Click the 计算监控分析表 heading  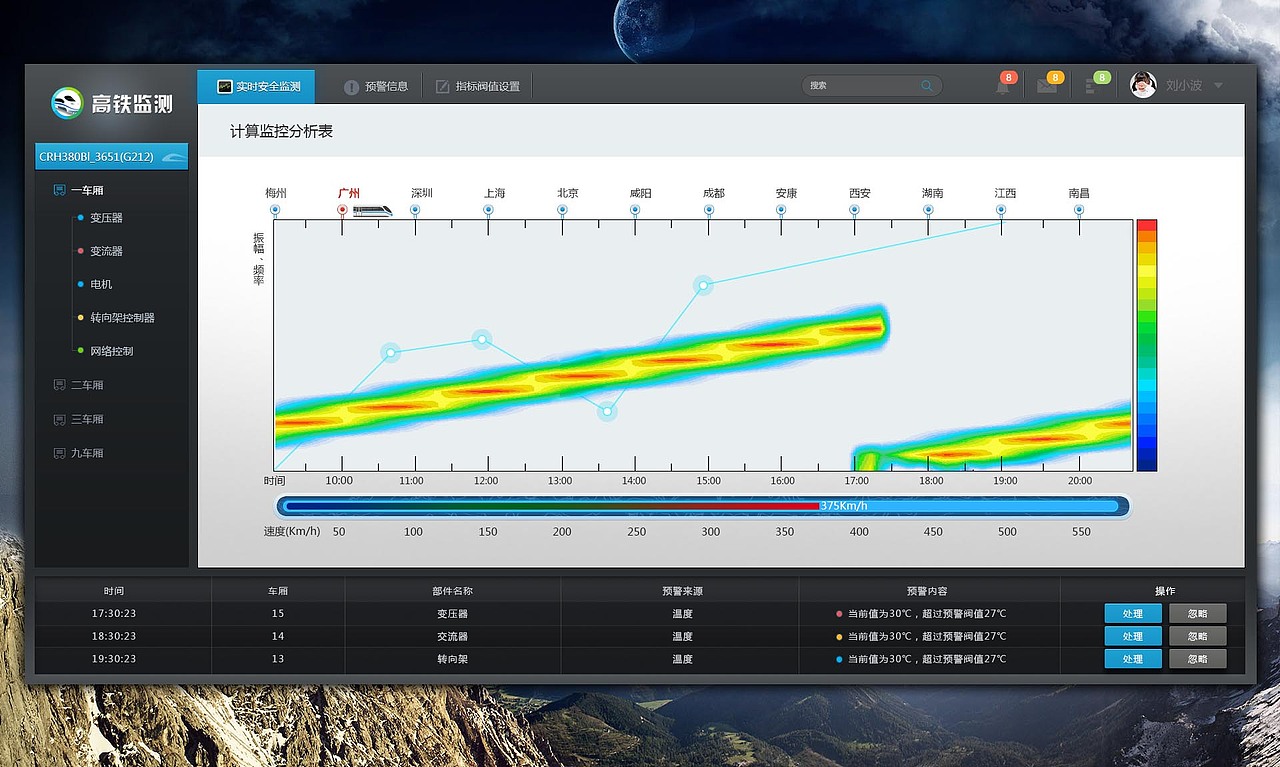click(281, 132)
